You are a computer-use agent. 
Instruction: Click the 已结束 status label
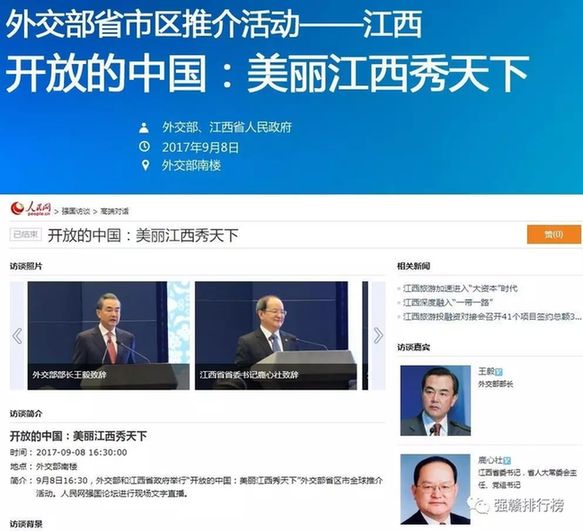(26, 234)
